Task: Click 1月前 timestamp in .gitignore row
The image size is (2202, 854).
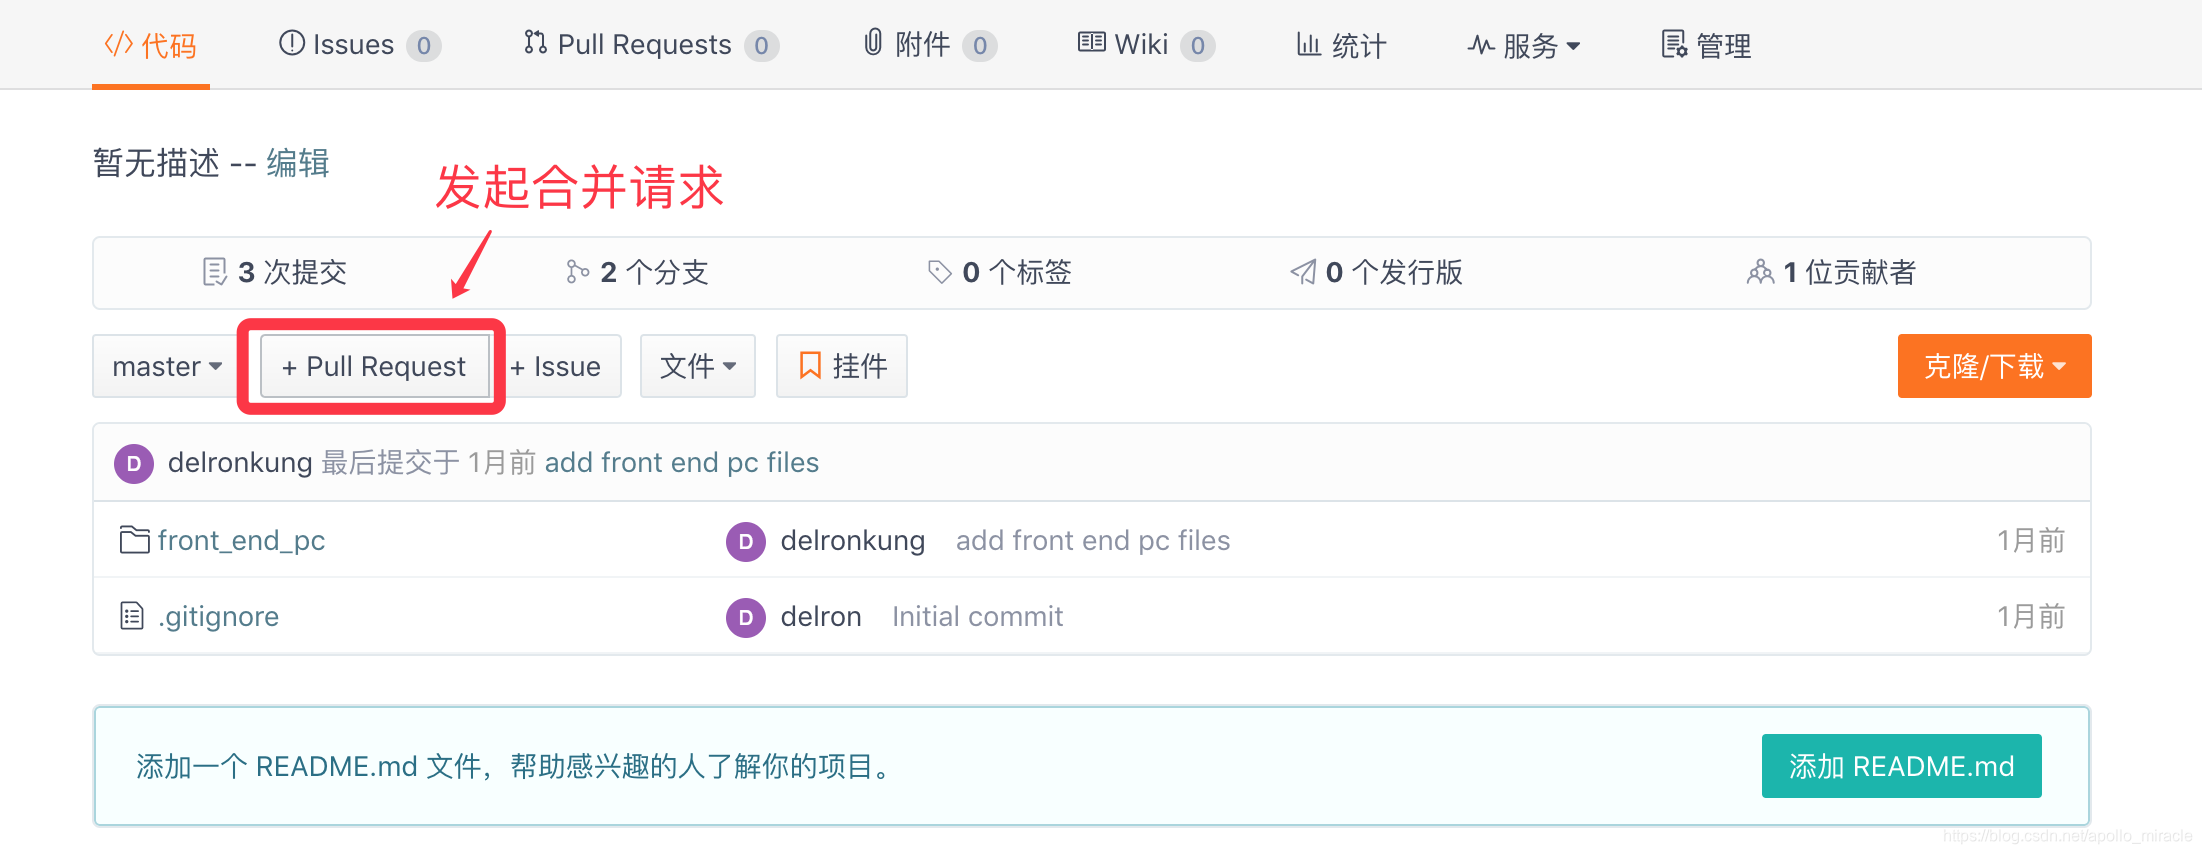Action: pos(2031,616)
